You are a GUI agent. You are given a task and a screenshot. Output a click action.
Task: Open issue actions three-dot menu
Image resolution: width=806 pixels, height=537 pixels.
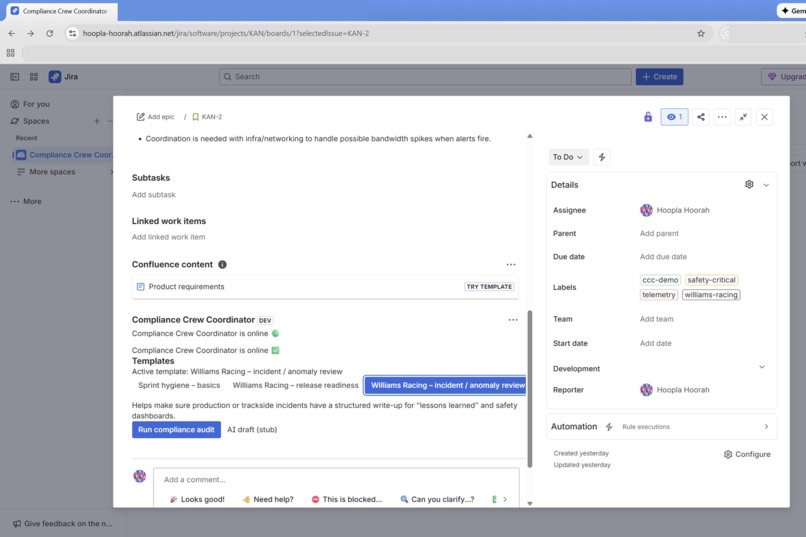(722, 117)
